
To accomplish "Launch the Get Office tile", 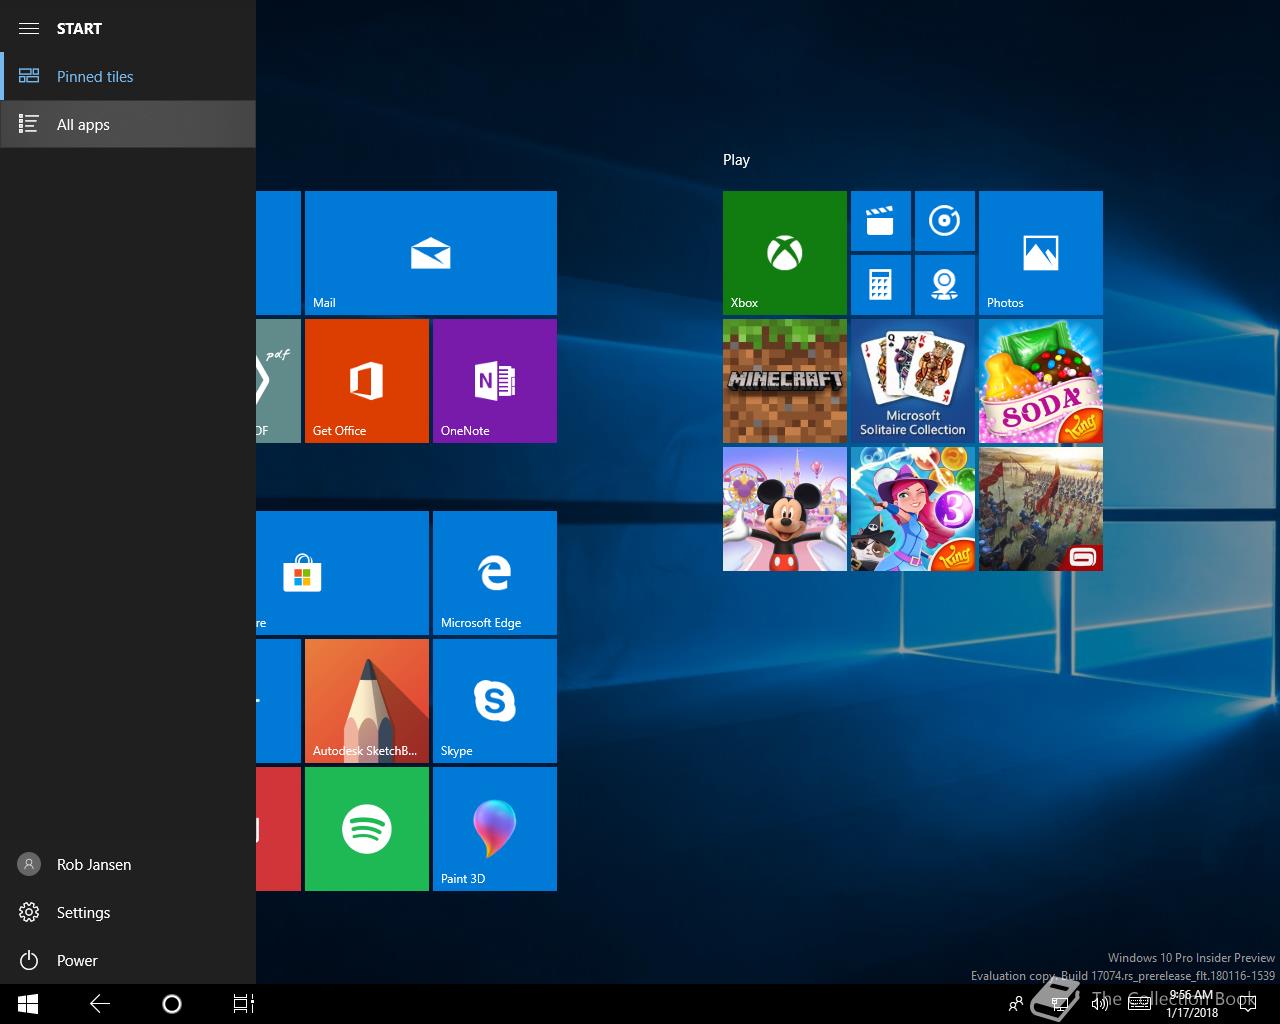I will tap(367, 381).
